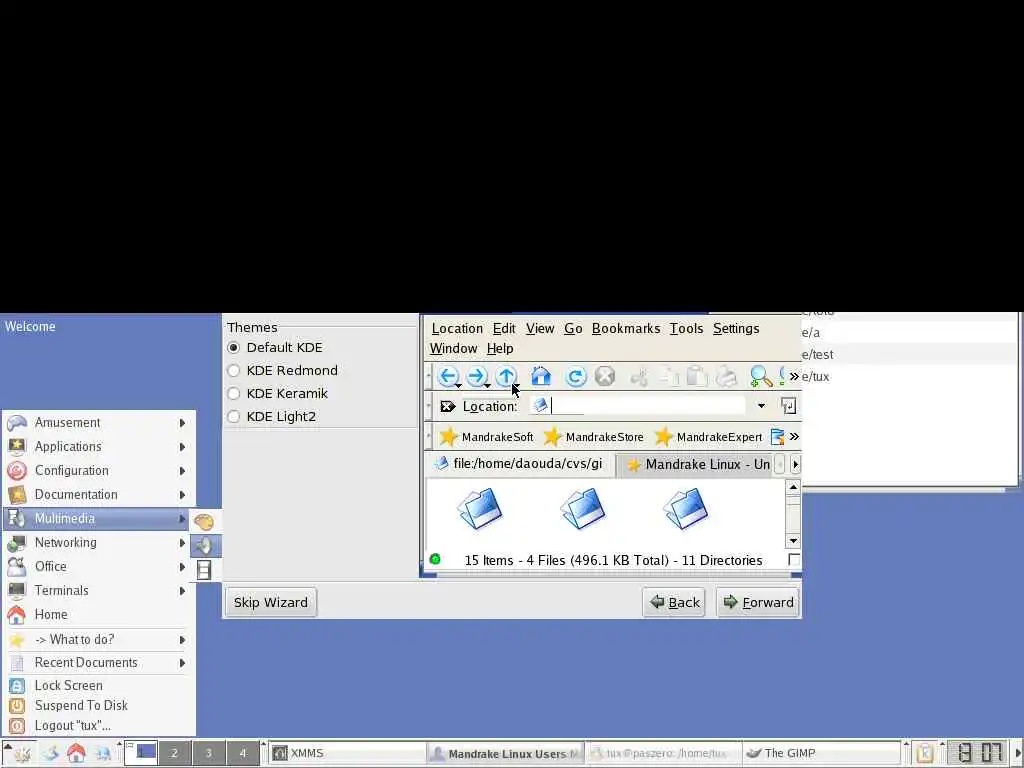Open the graphics submenu palette icon

(x=204, y=521)
